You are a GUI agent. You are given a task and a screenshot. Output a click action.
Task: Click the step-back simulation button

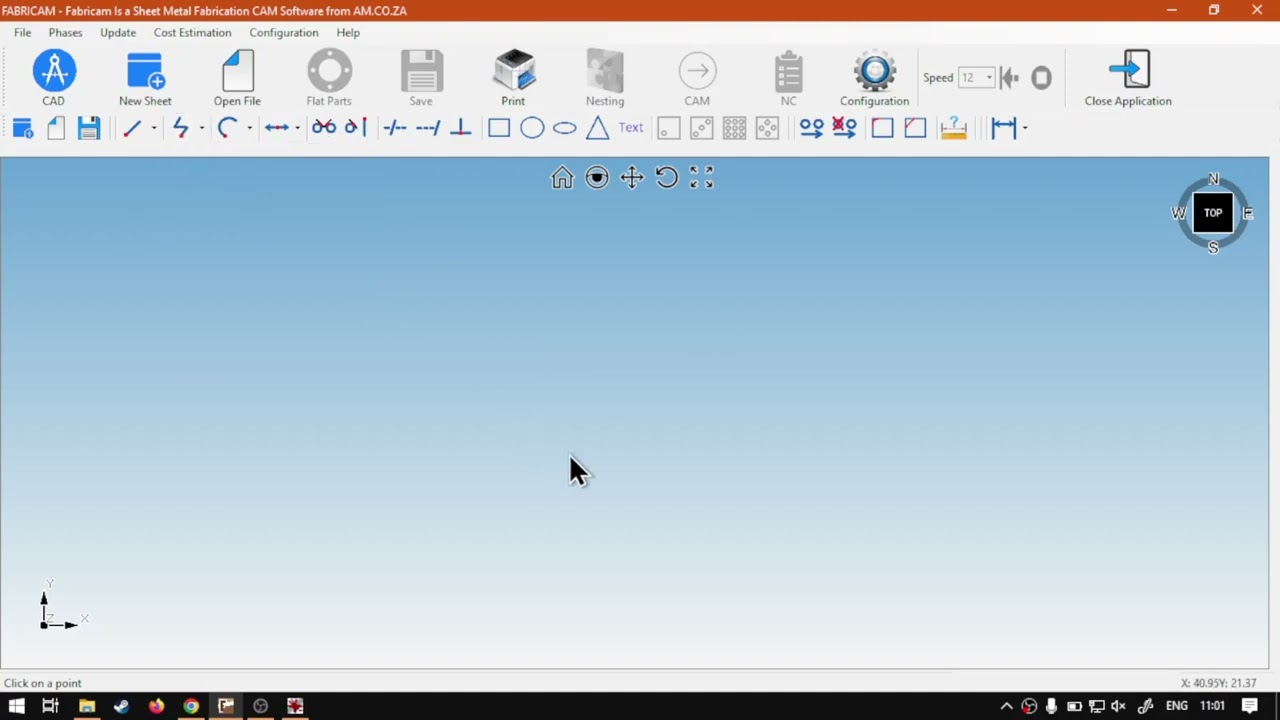click(1010, 78)
